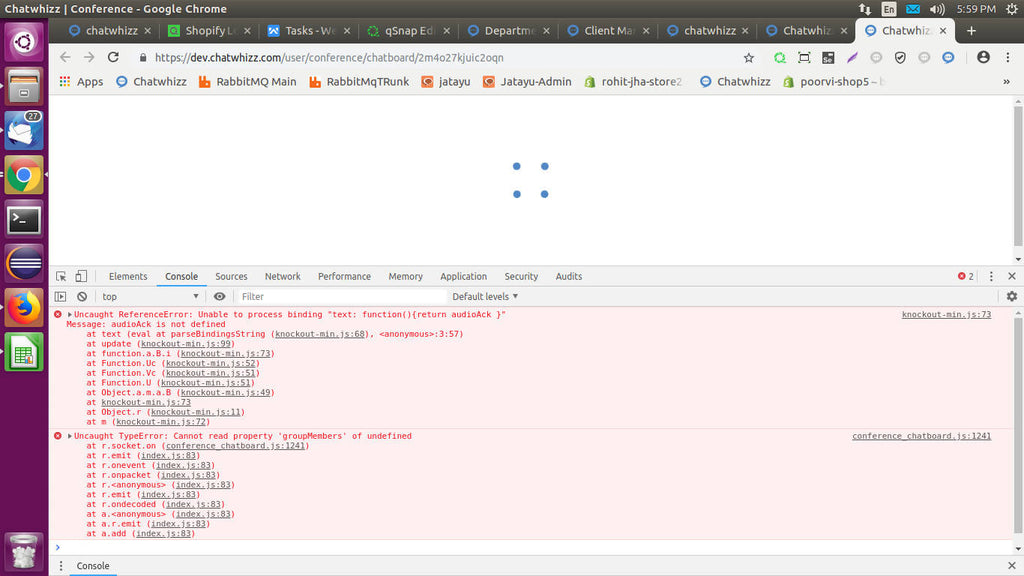Click the inspect element picker icon

click(x=61, y=277)
